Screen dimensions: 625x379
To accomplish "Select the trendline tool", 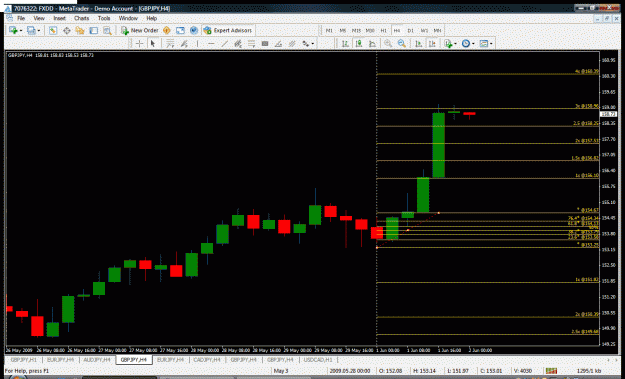I will (x=224, y=43).
